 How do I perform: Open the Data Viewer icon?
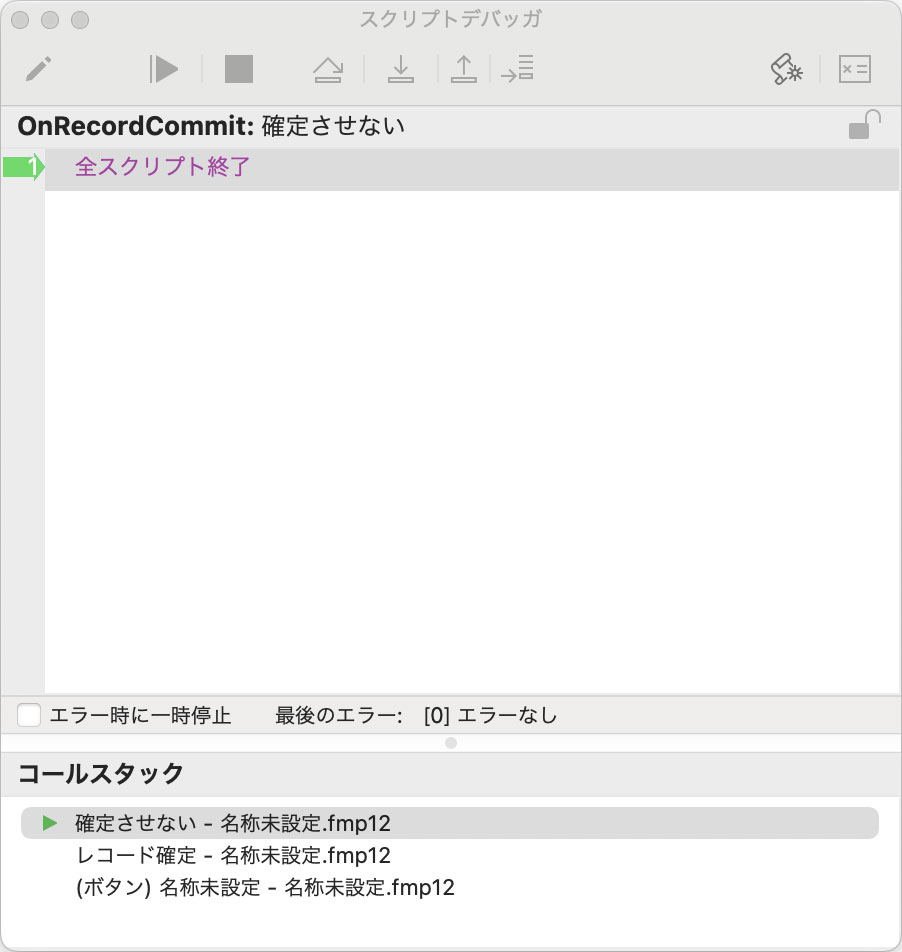tap(855, 69)
